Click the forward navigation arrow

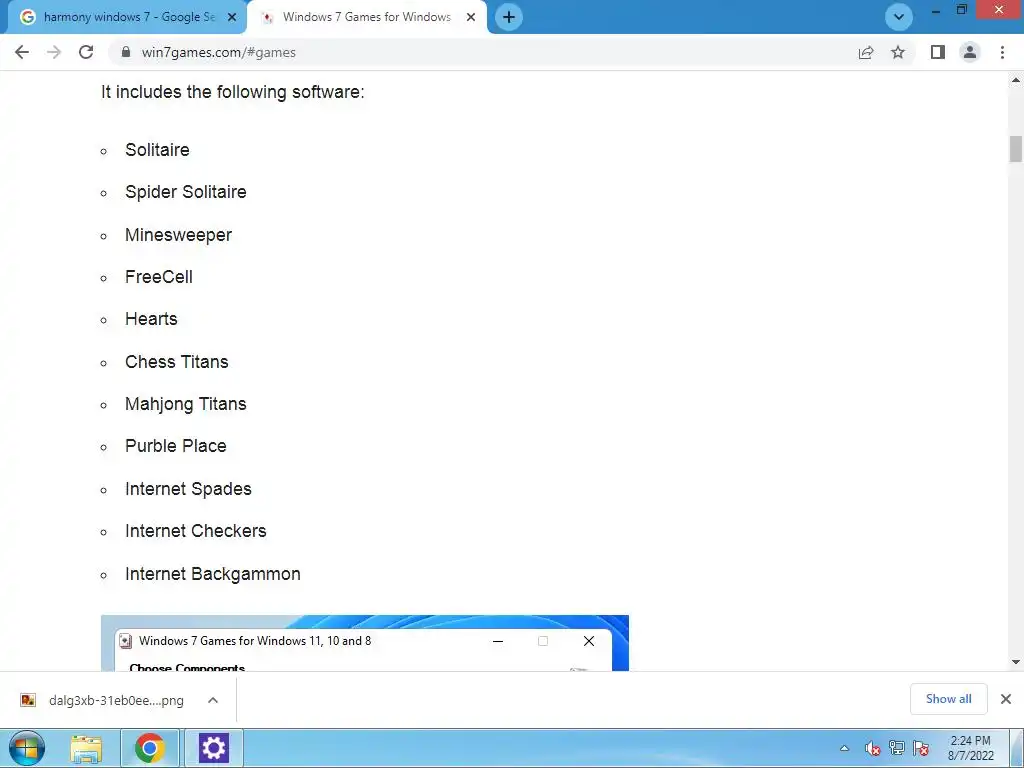coord(54,52)
